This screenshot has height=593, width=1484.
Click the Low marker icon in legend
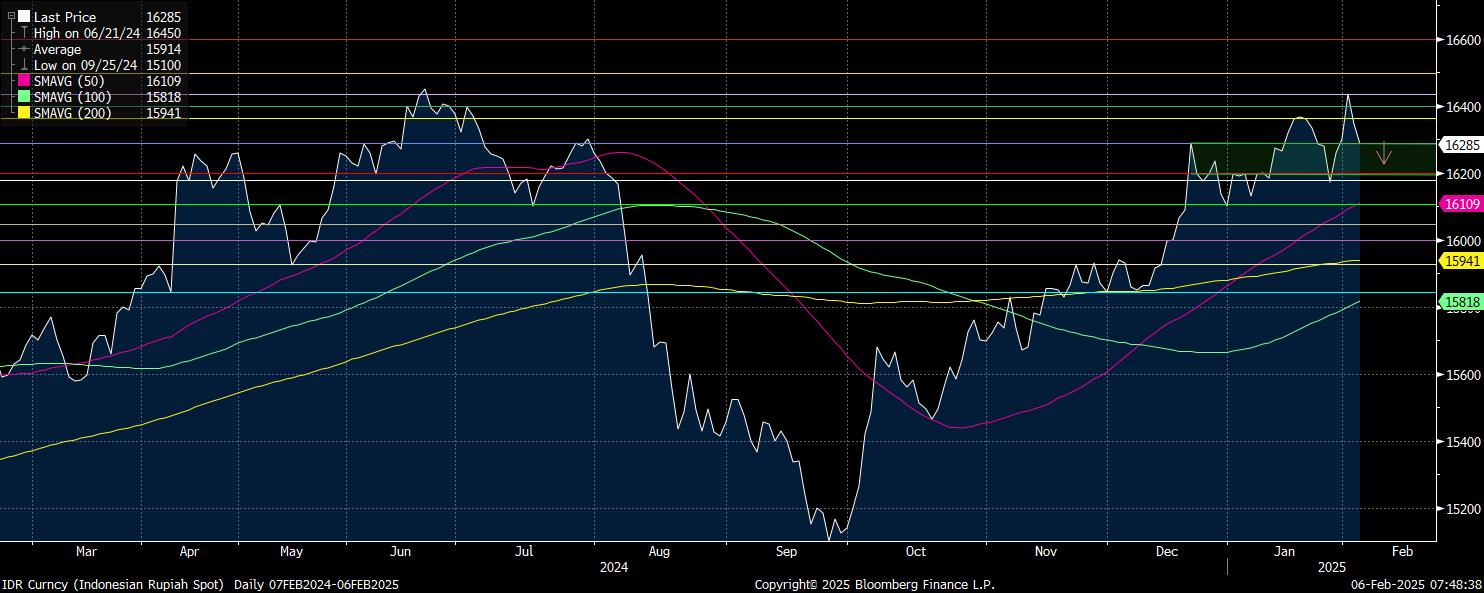[24, 65]
